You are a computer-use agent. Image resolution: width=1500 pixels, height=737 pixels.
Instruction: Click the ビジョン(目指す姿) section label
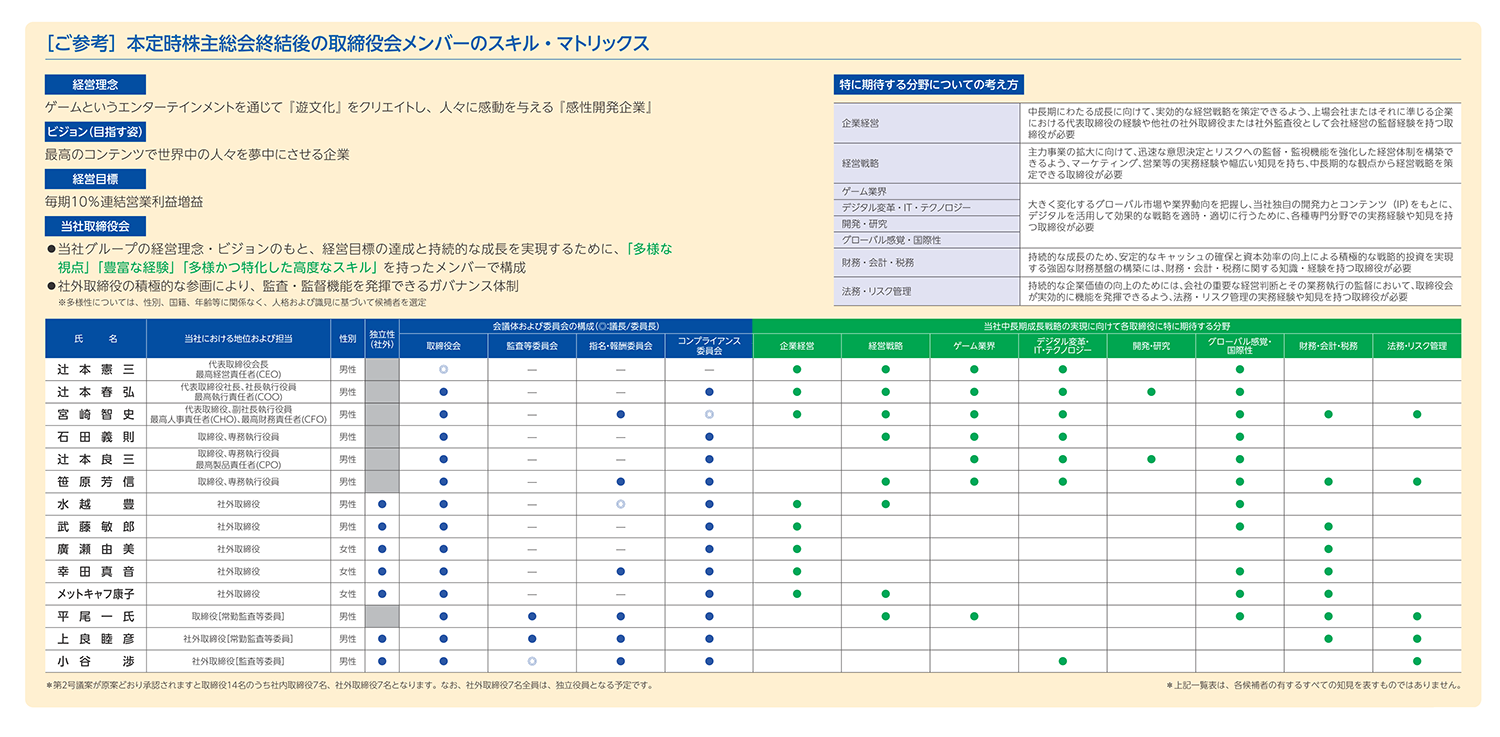[x=95, y=132]
